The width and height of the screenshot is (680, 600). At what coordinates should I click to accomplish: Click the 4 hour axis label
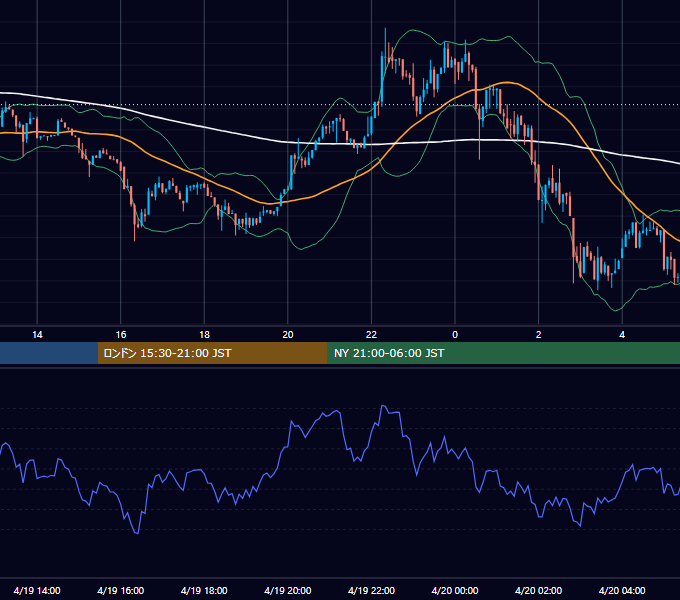coord(622,335)
